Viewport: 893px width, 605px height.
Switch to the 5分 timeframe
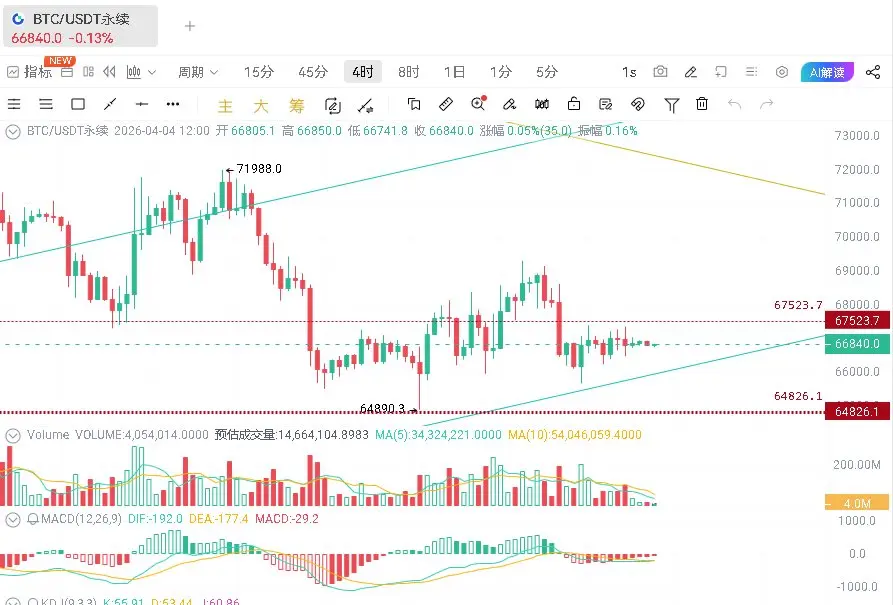547,72
